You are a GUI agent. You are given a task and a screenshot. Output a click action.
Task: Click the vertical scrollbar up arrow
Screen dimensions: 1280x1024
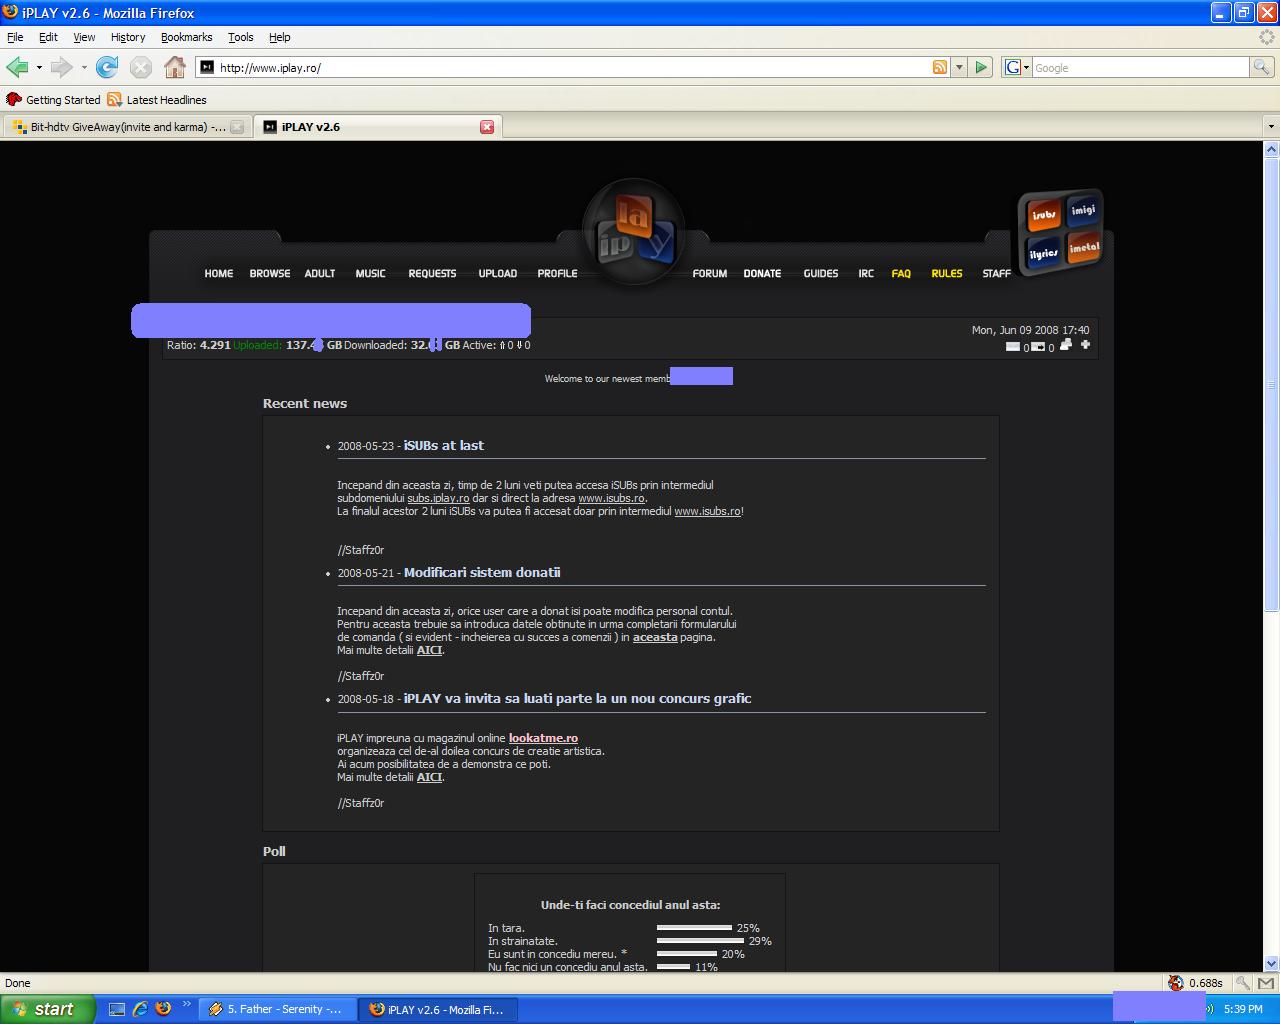(1271, 149)
